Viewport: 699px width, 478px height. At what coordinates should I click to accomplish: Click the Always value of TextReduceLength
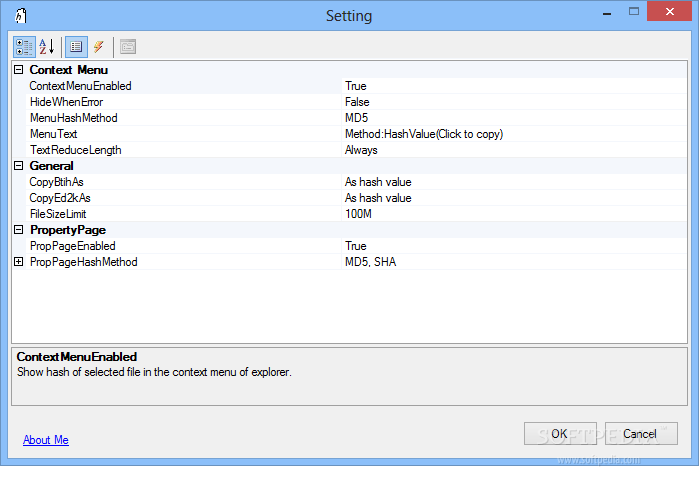tap(514, 150)
